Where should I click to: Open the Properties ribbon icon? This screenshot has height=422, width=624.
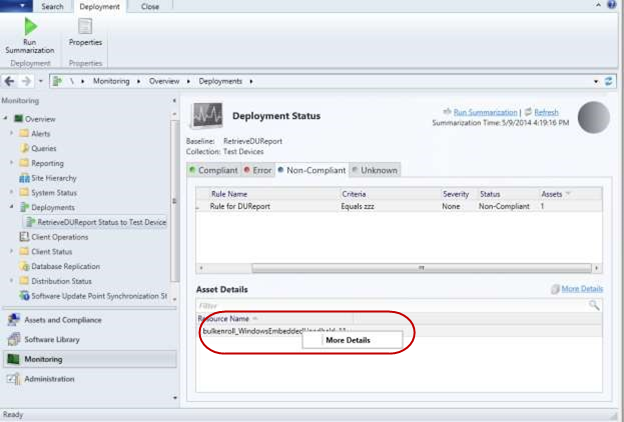pyautogui.click(x=85, y=33)
